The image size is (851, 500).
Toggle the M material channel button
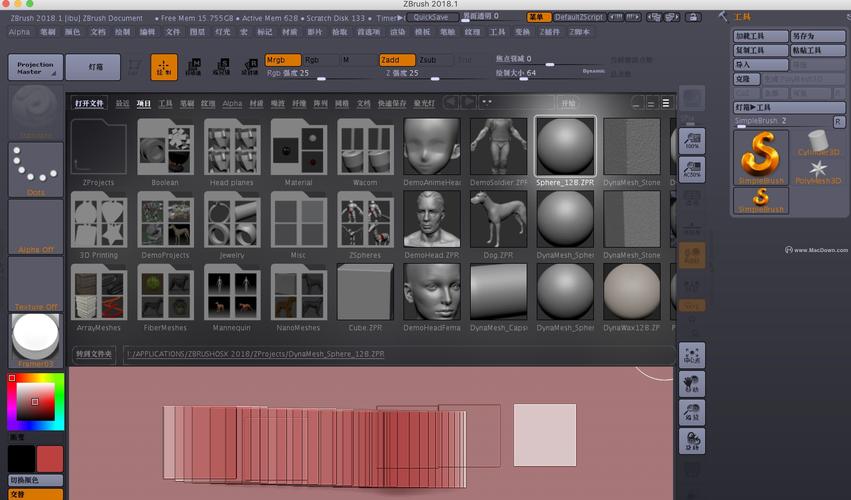[x=357, y=60]
